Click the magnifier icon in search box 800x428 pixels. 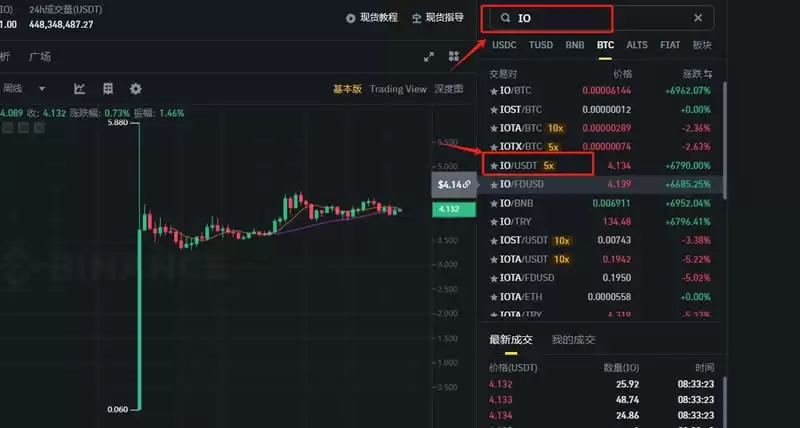[x=505, y=18]
